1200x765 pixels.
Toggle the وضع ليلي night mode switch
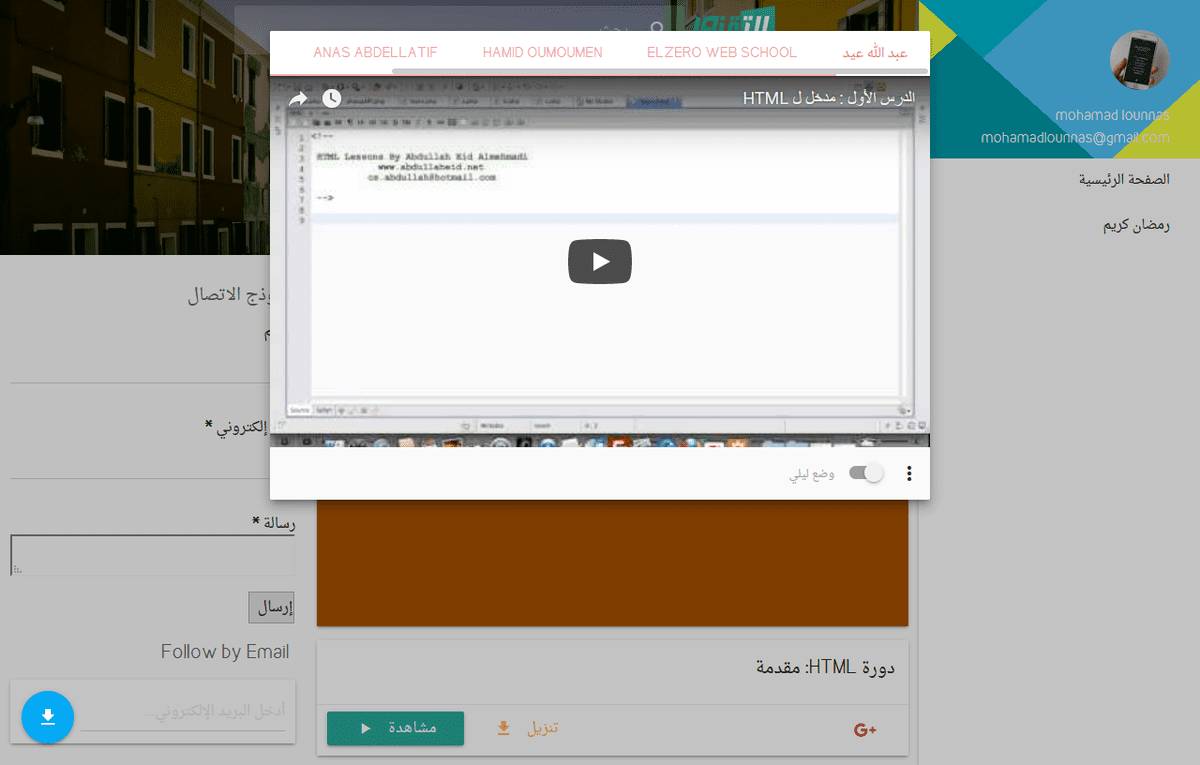point(866,473)
